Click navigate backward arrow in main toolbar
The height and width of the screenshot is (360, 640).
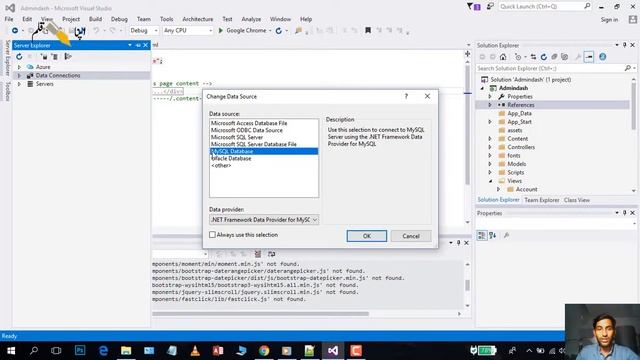pyautogui.click(x=15, y=31)
